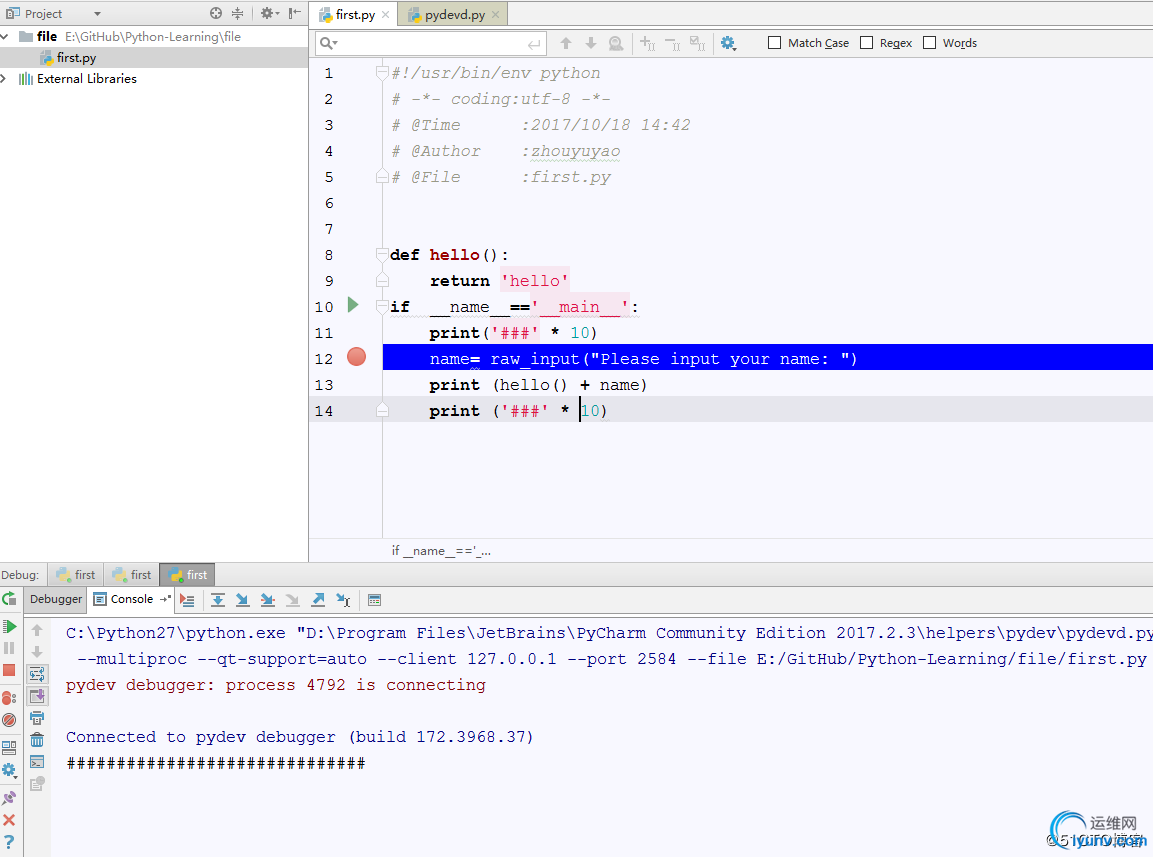The height and width of the screenshot is (857, 1153).
Task: Show execution point
Action: point(188,600)
